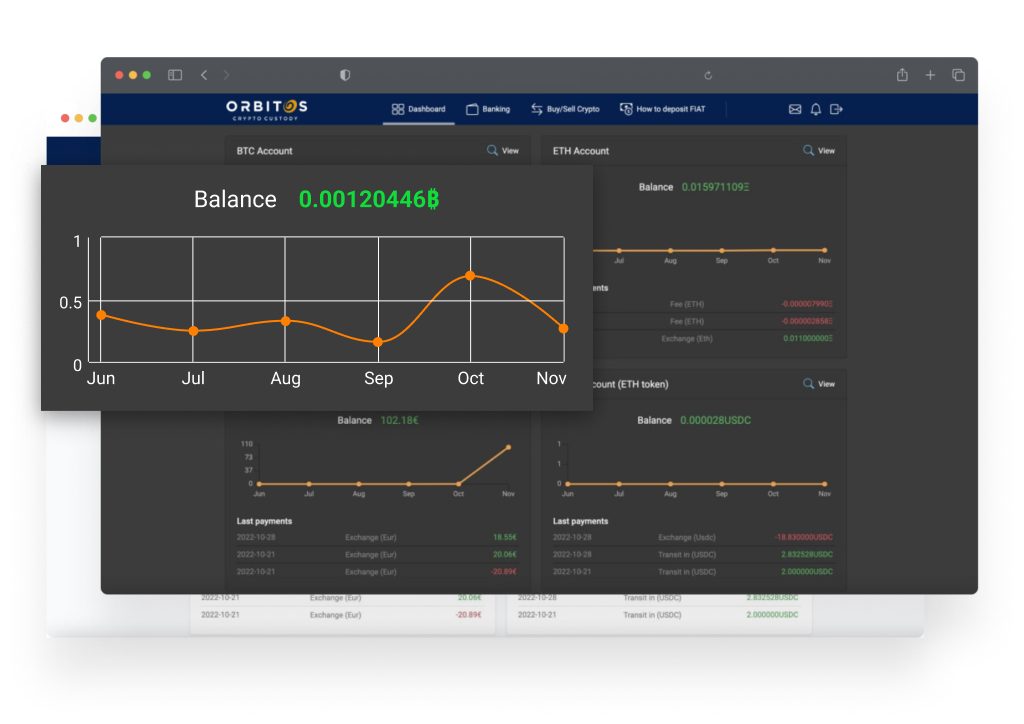1024x724 pixels.
Task: Click Last payments heading in USDC card
Action: click(580, 521)
